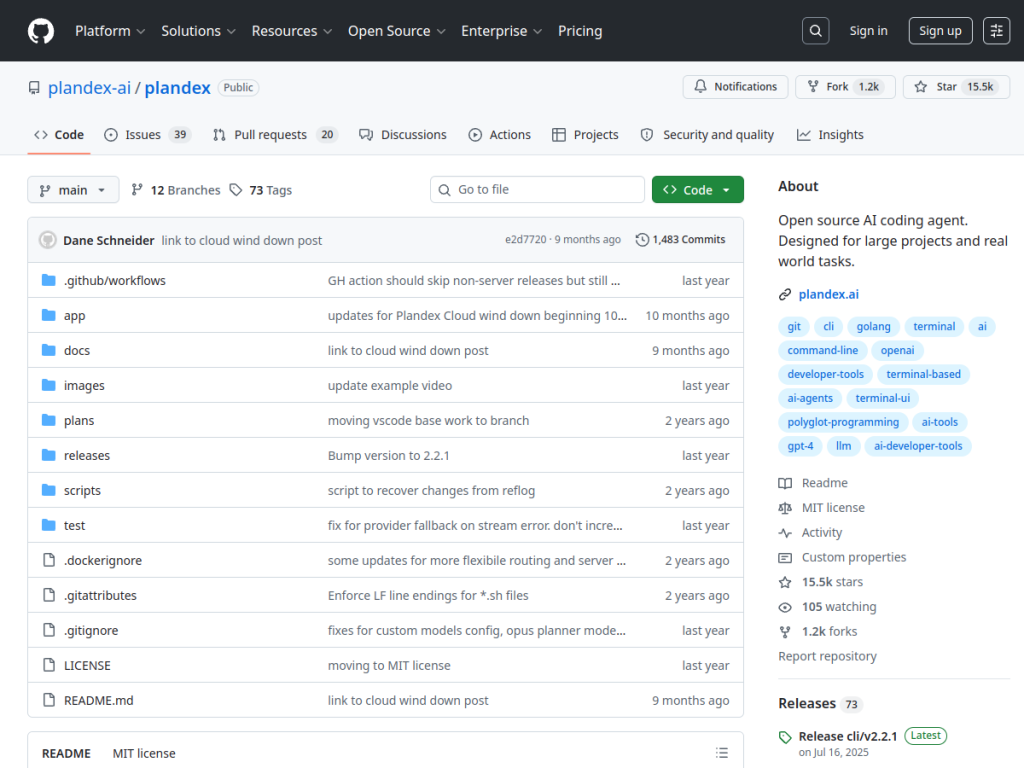
Task: Click Report repository link
Action: [x=827, y=656]
